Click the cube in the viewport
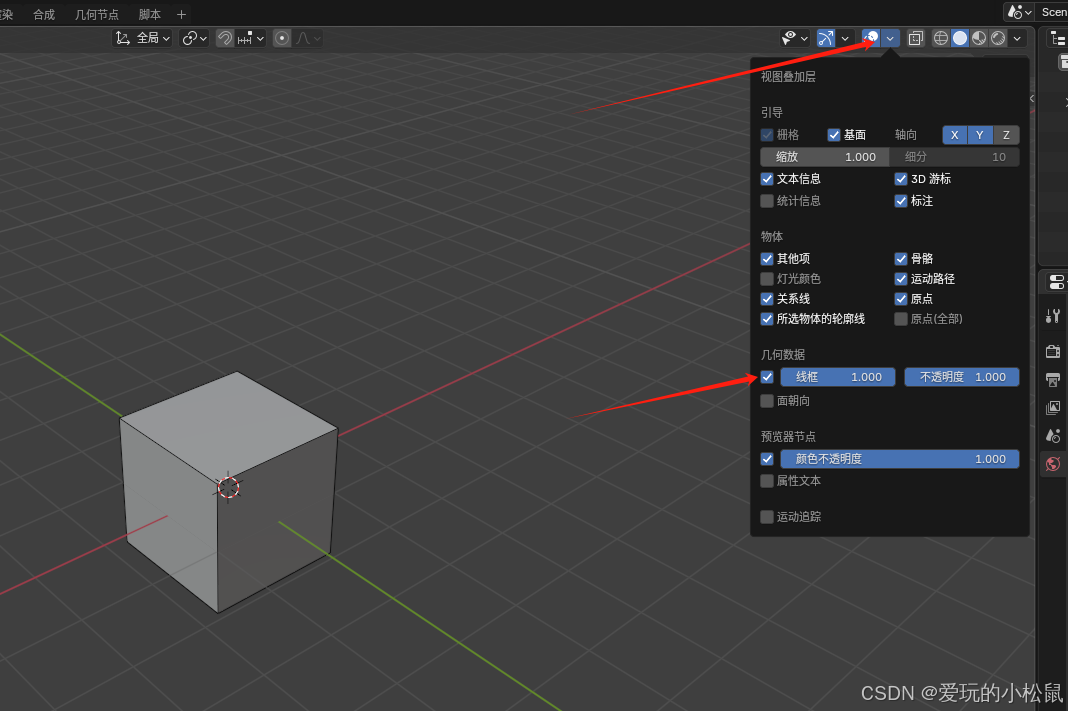Image resolution: width=1068 pixels, height=711 pixels. pyautogui.click(x=229, y=490)
